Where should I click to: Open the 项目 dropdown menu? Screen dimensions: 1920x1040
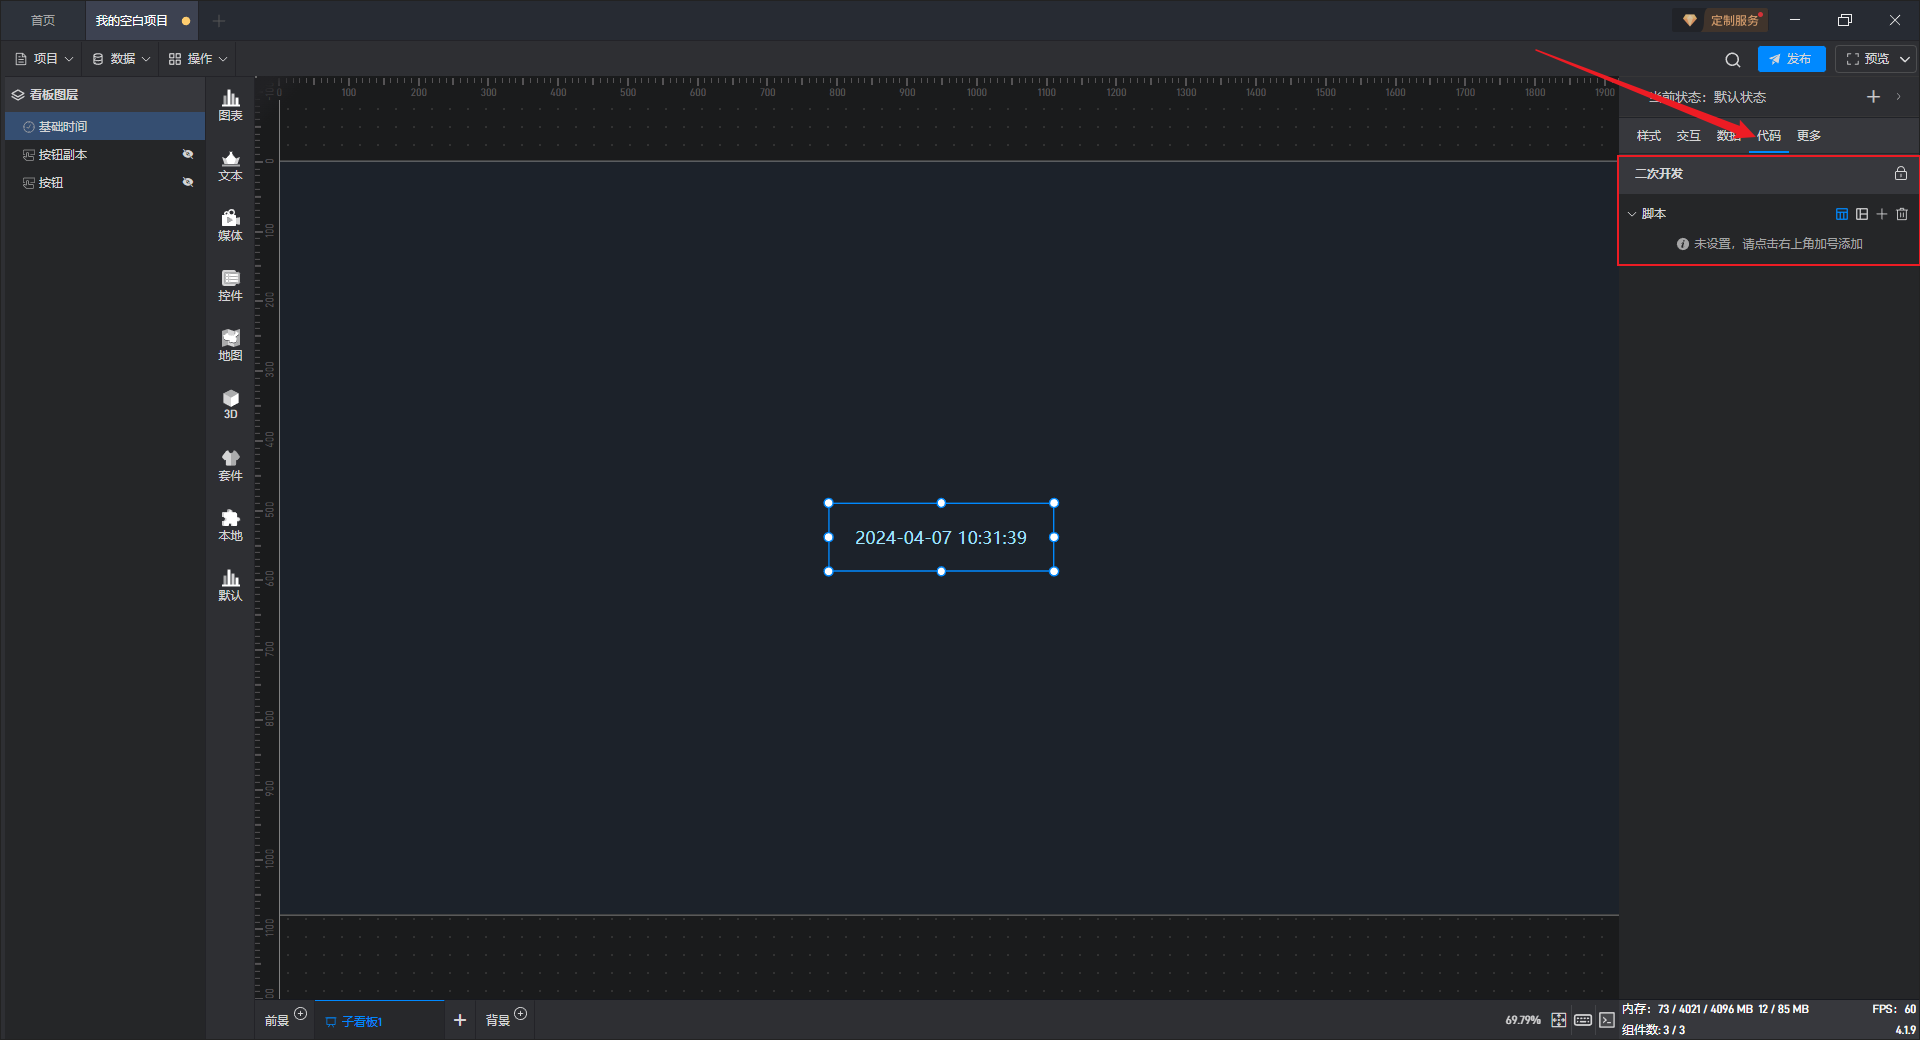coord(44,59)
